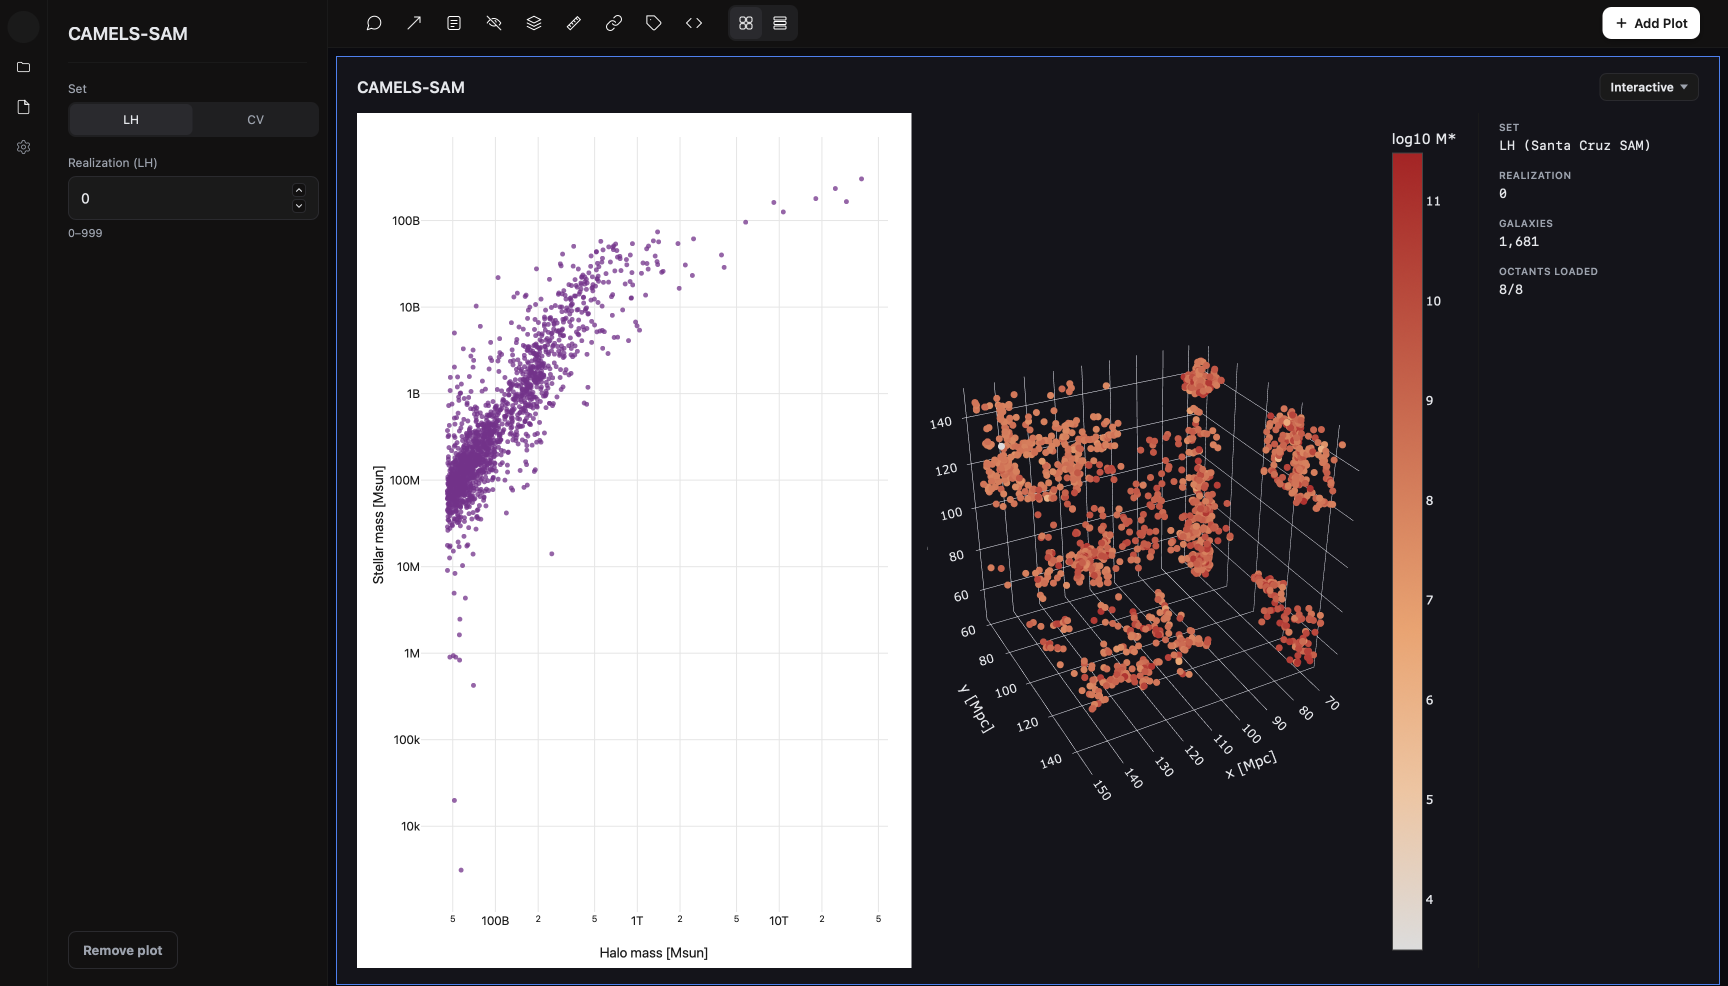
Task: Click the log10 M* color bar
Action: 1407,550
